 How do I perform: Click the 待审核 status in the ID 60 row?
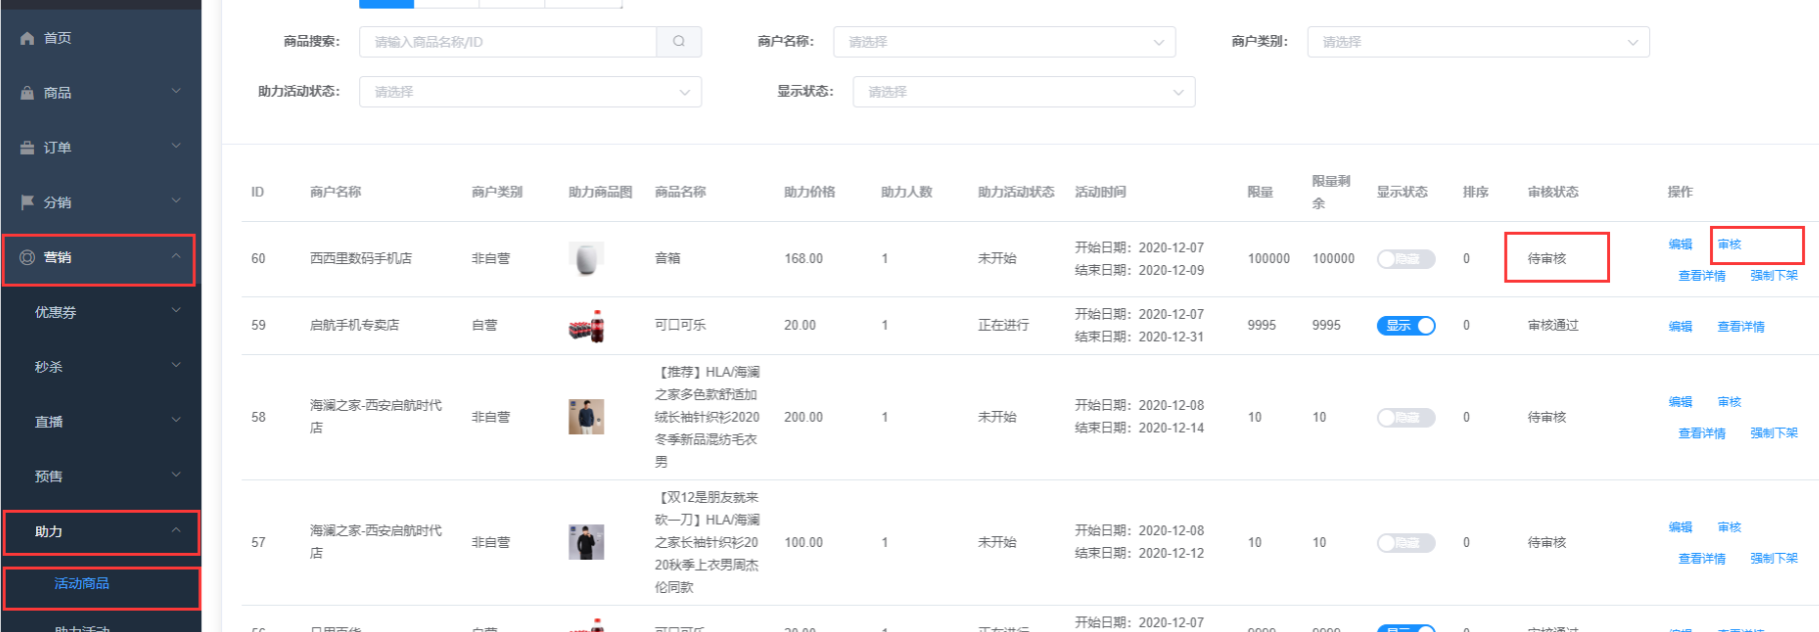pyautogui.click(x=1547, y=259)
